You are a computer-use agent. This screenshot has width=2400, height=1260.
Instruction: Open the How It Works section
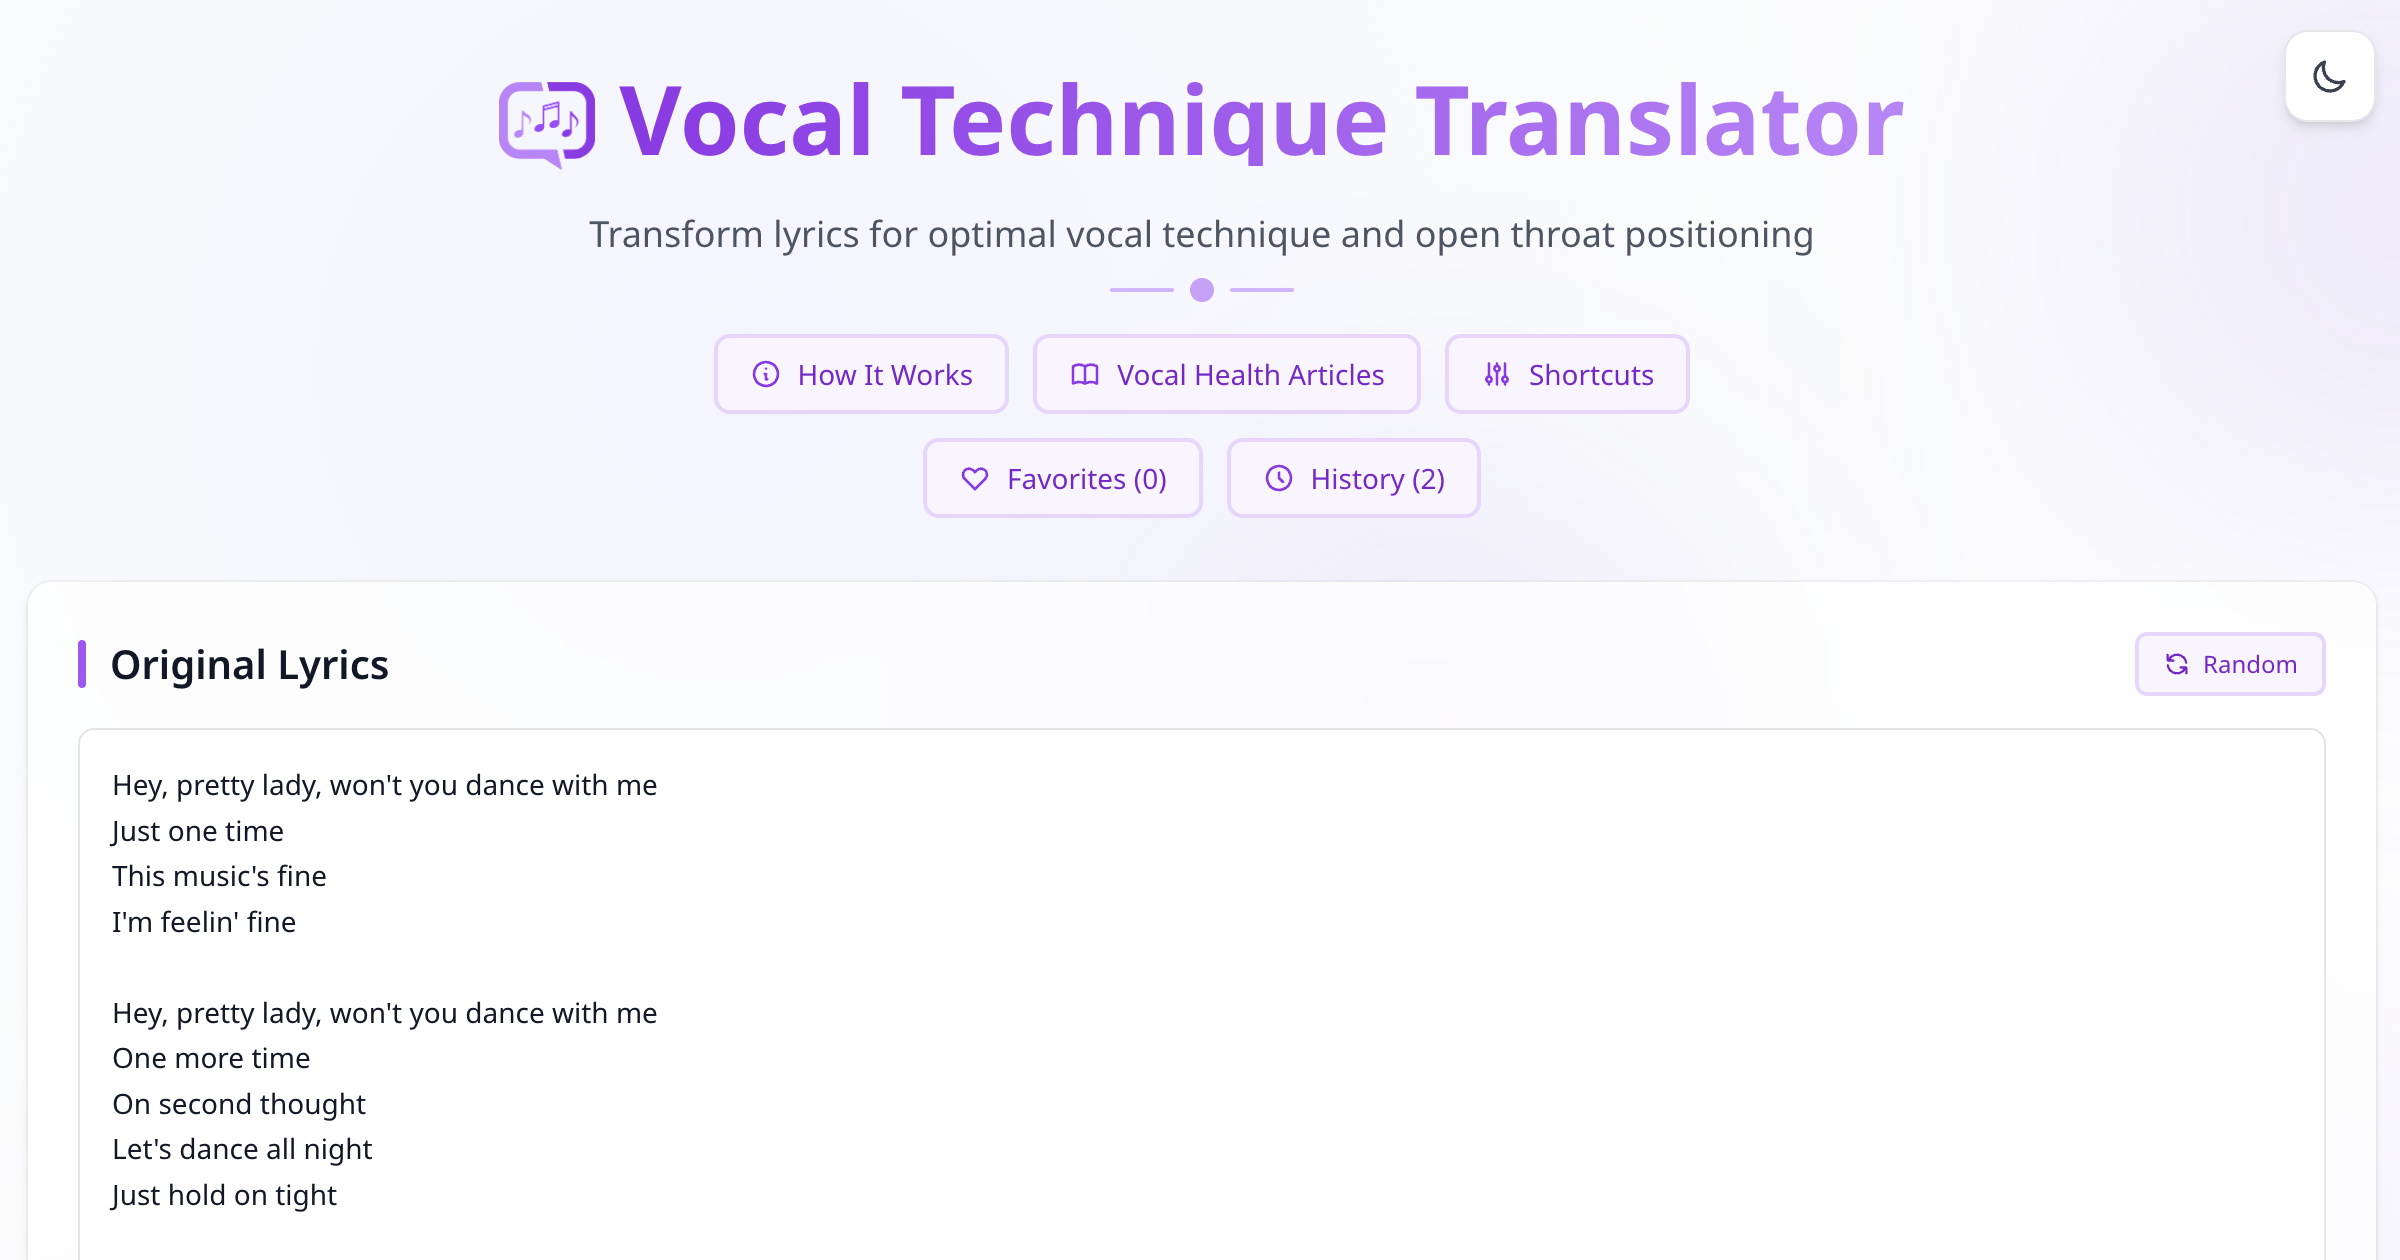click(x=861, y=374)
